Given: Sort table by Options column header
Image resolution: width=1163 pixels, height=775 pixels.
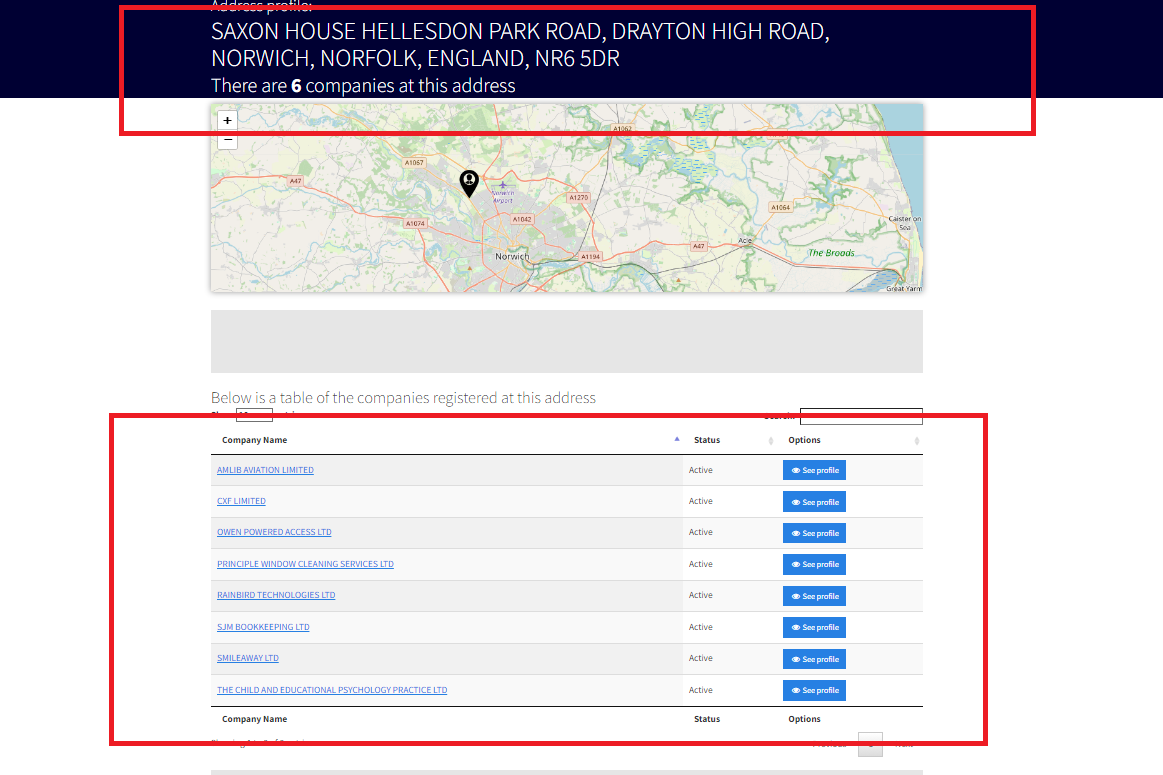Looking at the screenshot, I should click(x=850, y=440).
